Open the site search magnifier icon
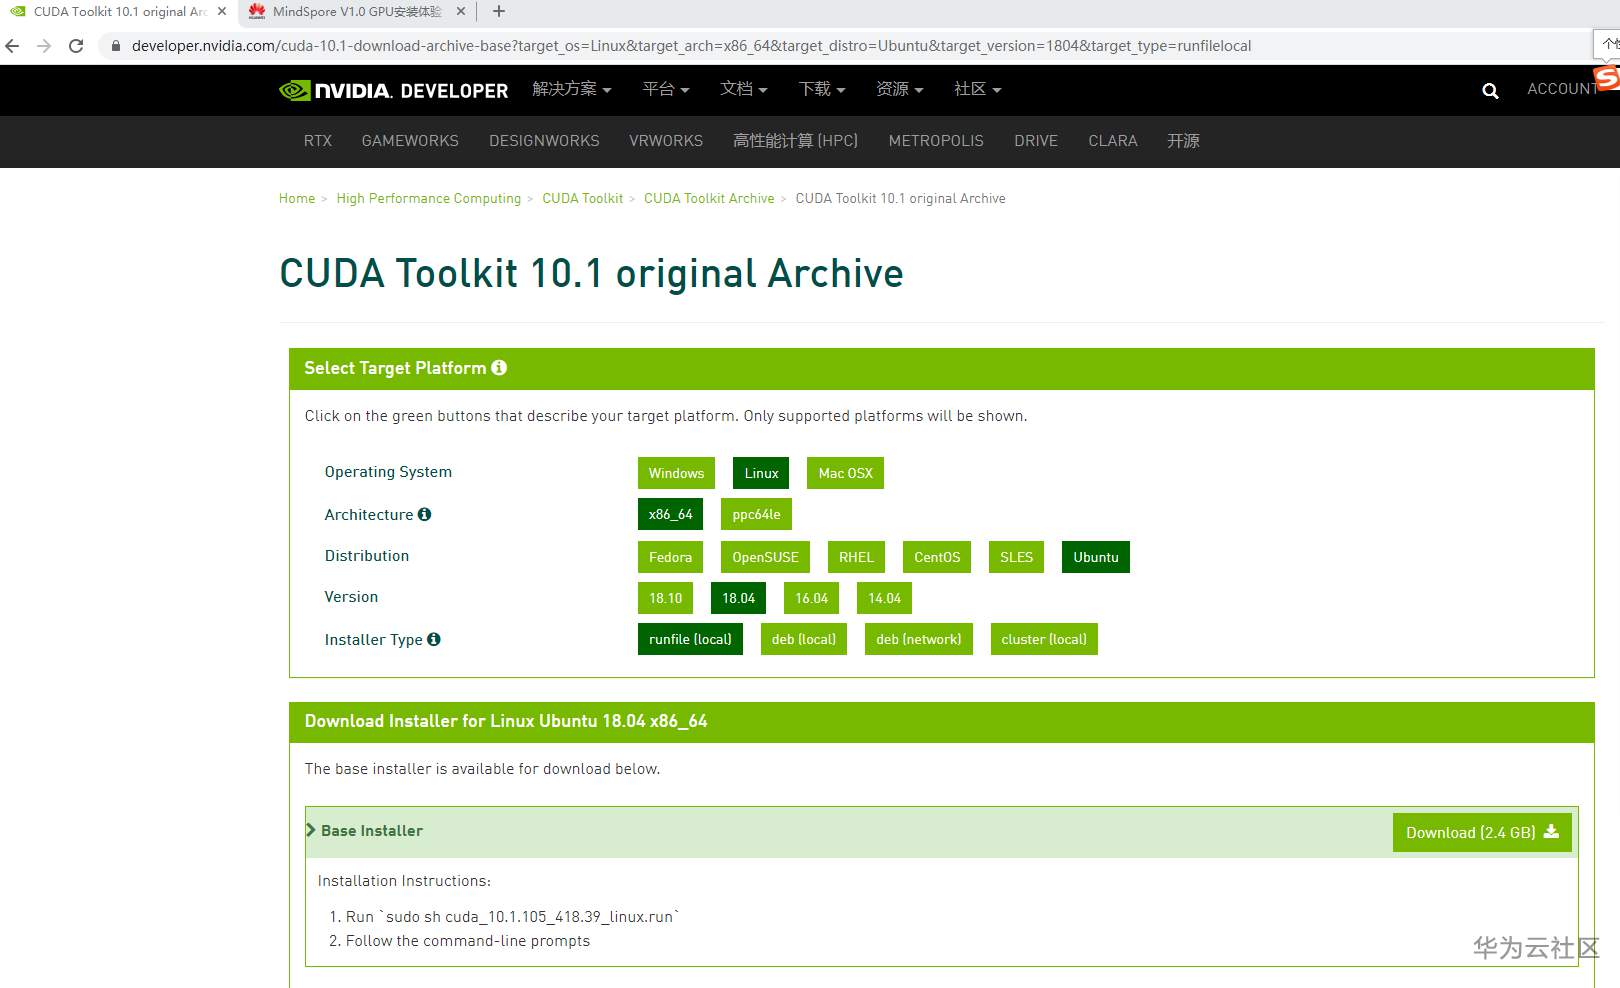This screenshot has height=988, width=1620. tap(1490, 91)
